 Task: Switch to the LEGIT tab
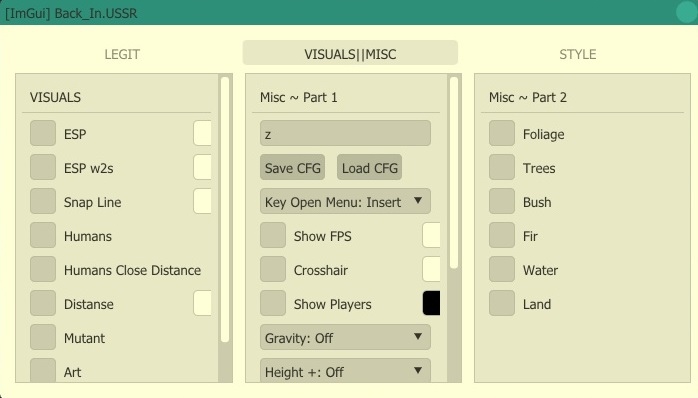(x=122, y=54)
